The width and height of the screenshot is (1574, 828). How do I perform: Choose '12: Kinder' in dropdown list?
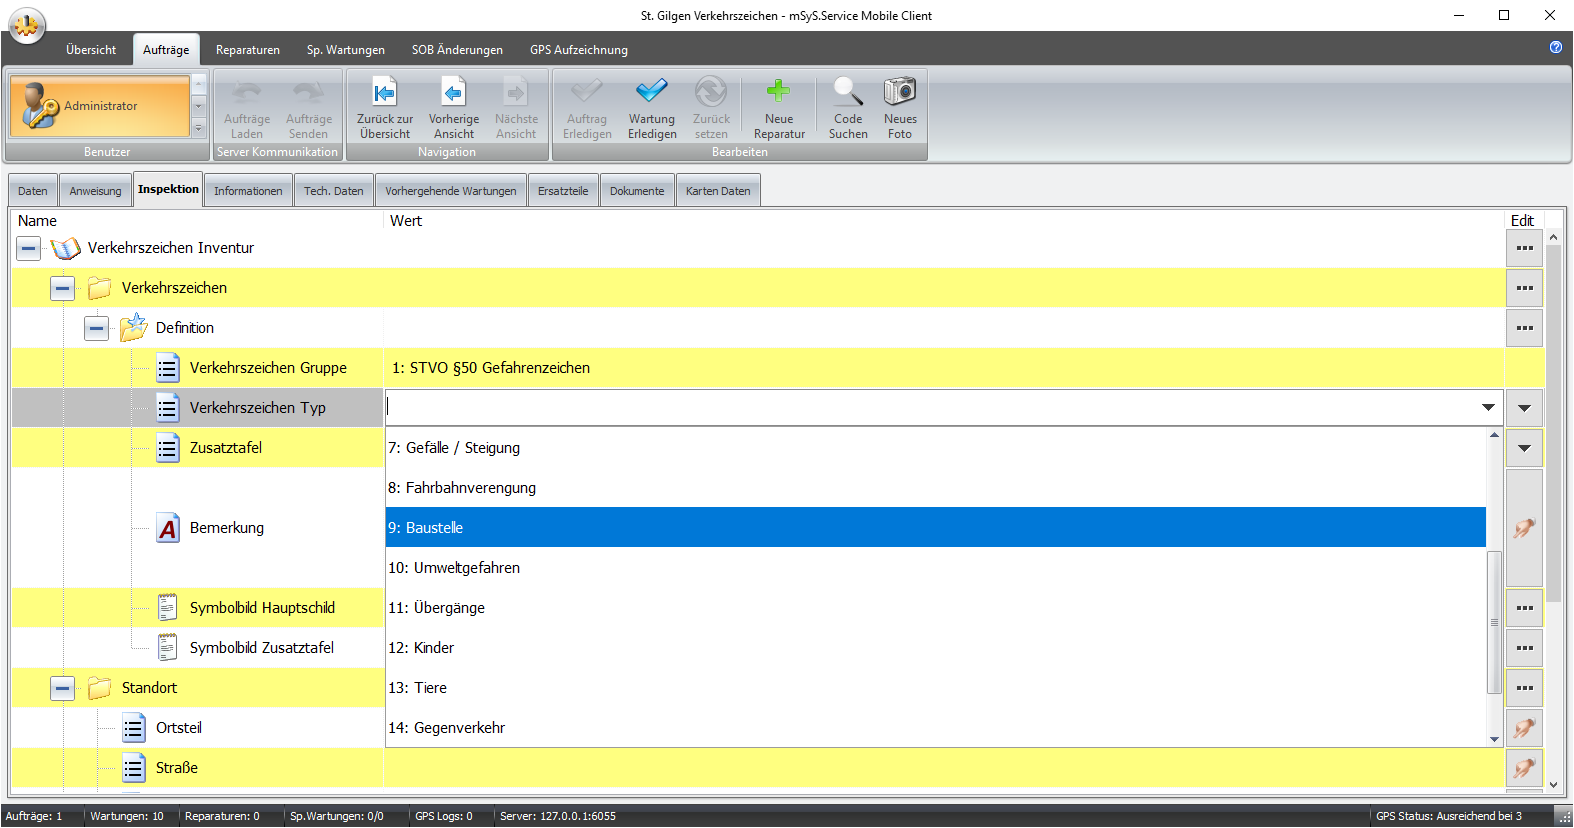(935, 648)
